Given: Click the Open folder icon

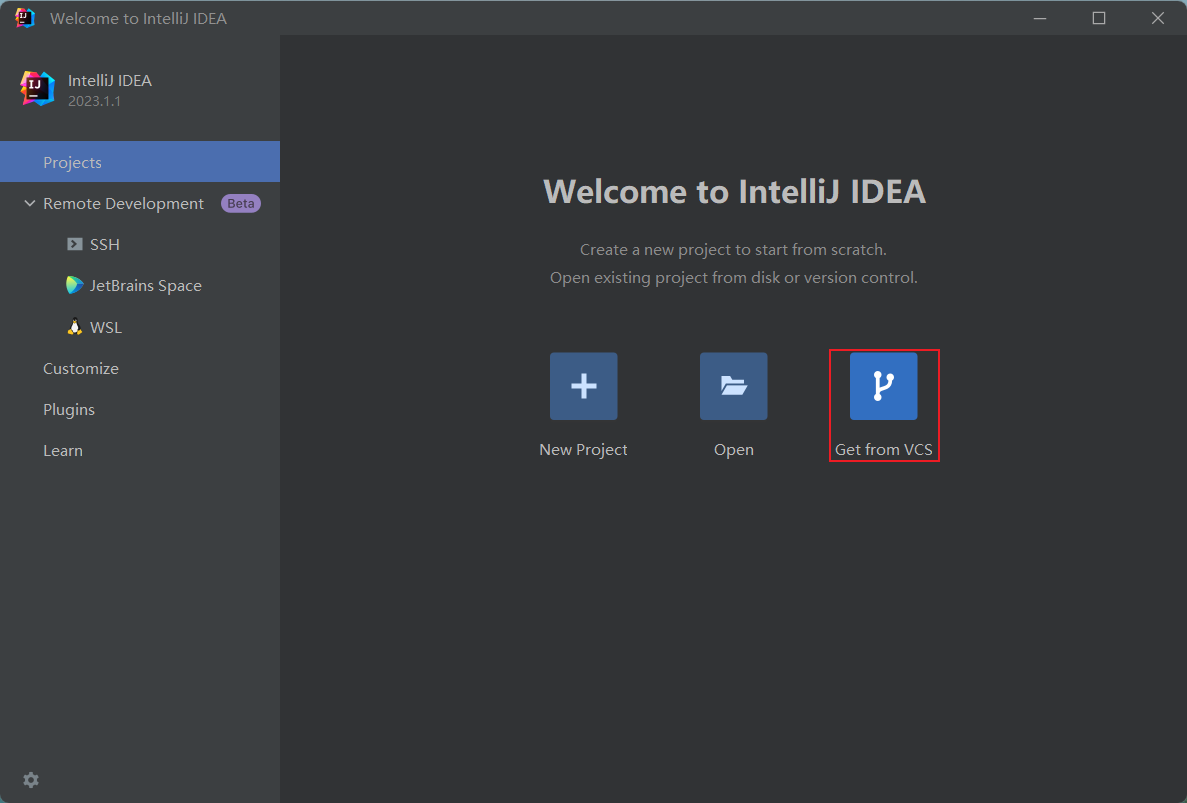Looking at the screenshot, I should point(733,386).
